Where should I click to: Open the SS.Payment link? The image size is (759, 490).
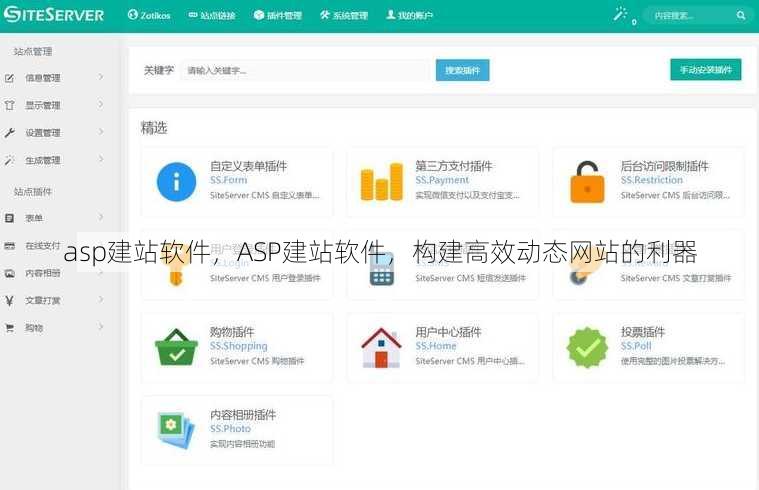[x=442, y=180]
